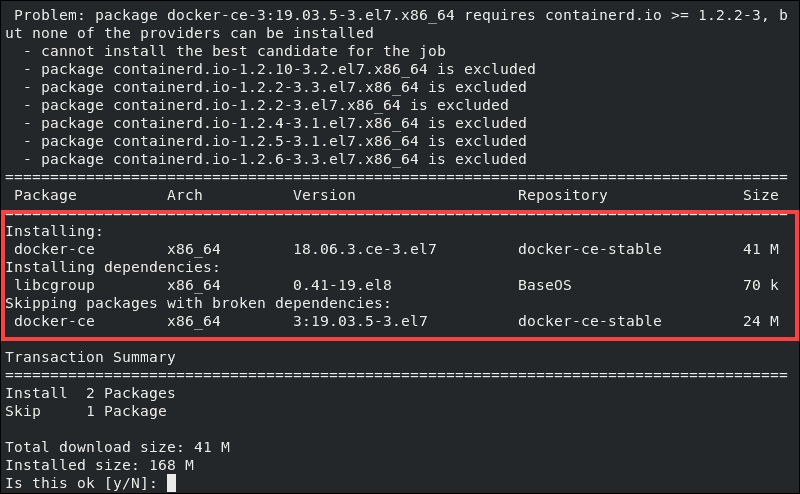Click 'Skip 1 Package' line

click(x=86, y=411)
